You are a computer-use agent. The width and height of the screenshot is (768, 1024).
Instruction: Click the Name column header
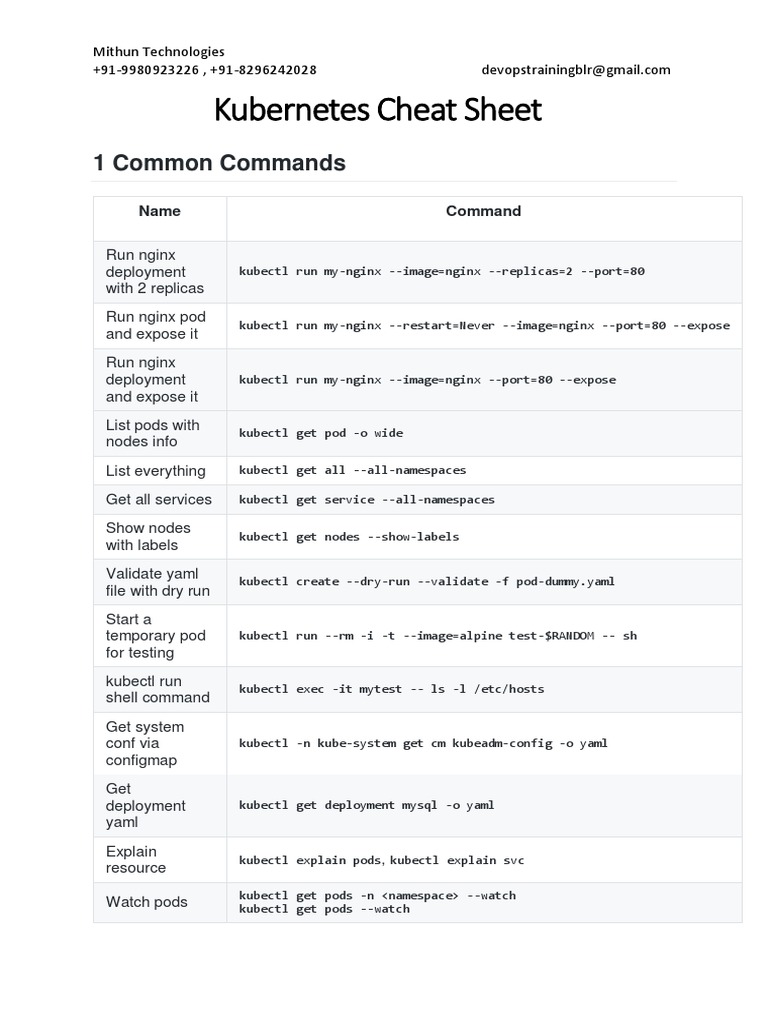(160, 211)
